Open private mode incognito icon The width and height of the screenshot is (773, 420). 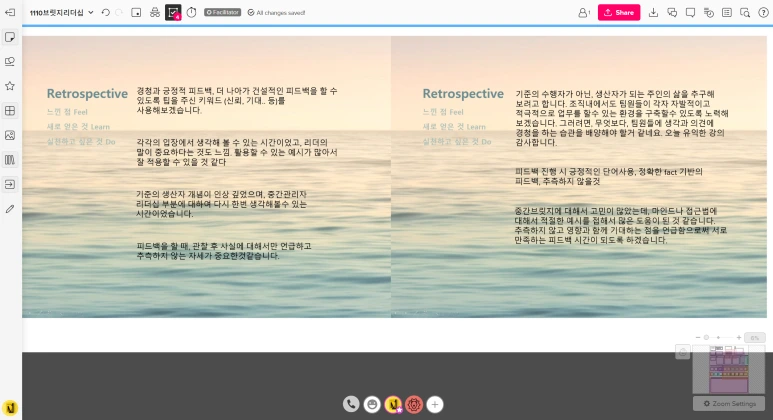click(x=155, y=13)
